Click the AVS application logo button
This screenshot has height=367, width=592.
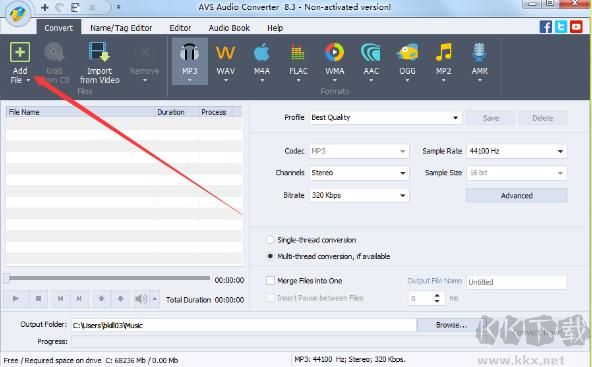18,14
